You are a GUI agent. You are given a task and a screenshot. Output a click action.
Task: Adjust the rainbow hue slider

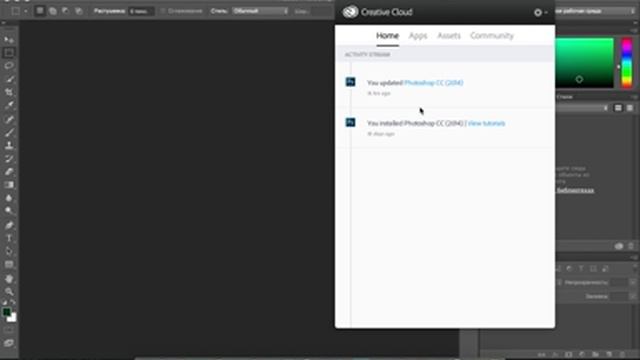(627, 62)
